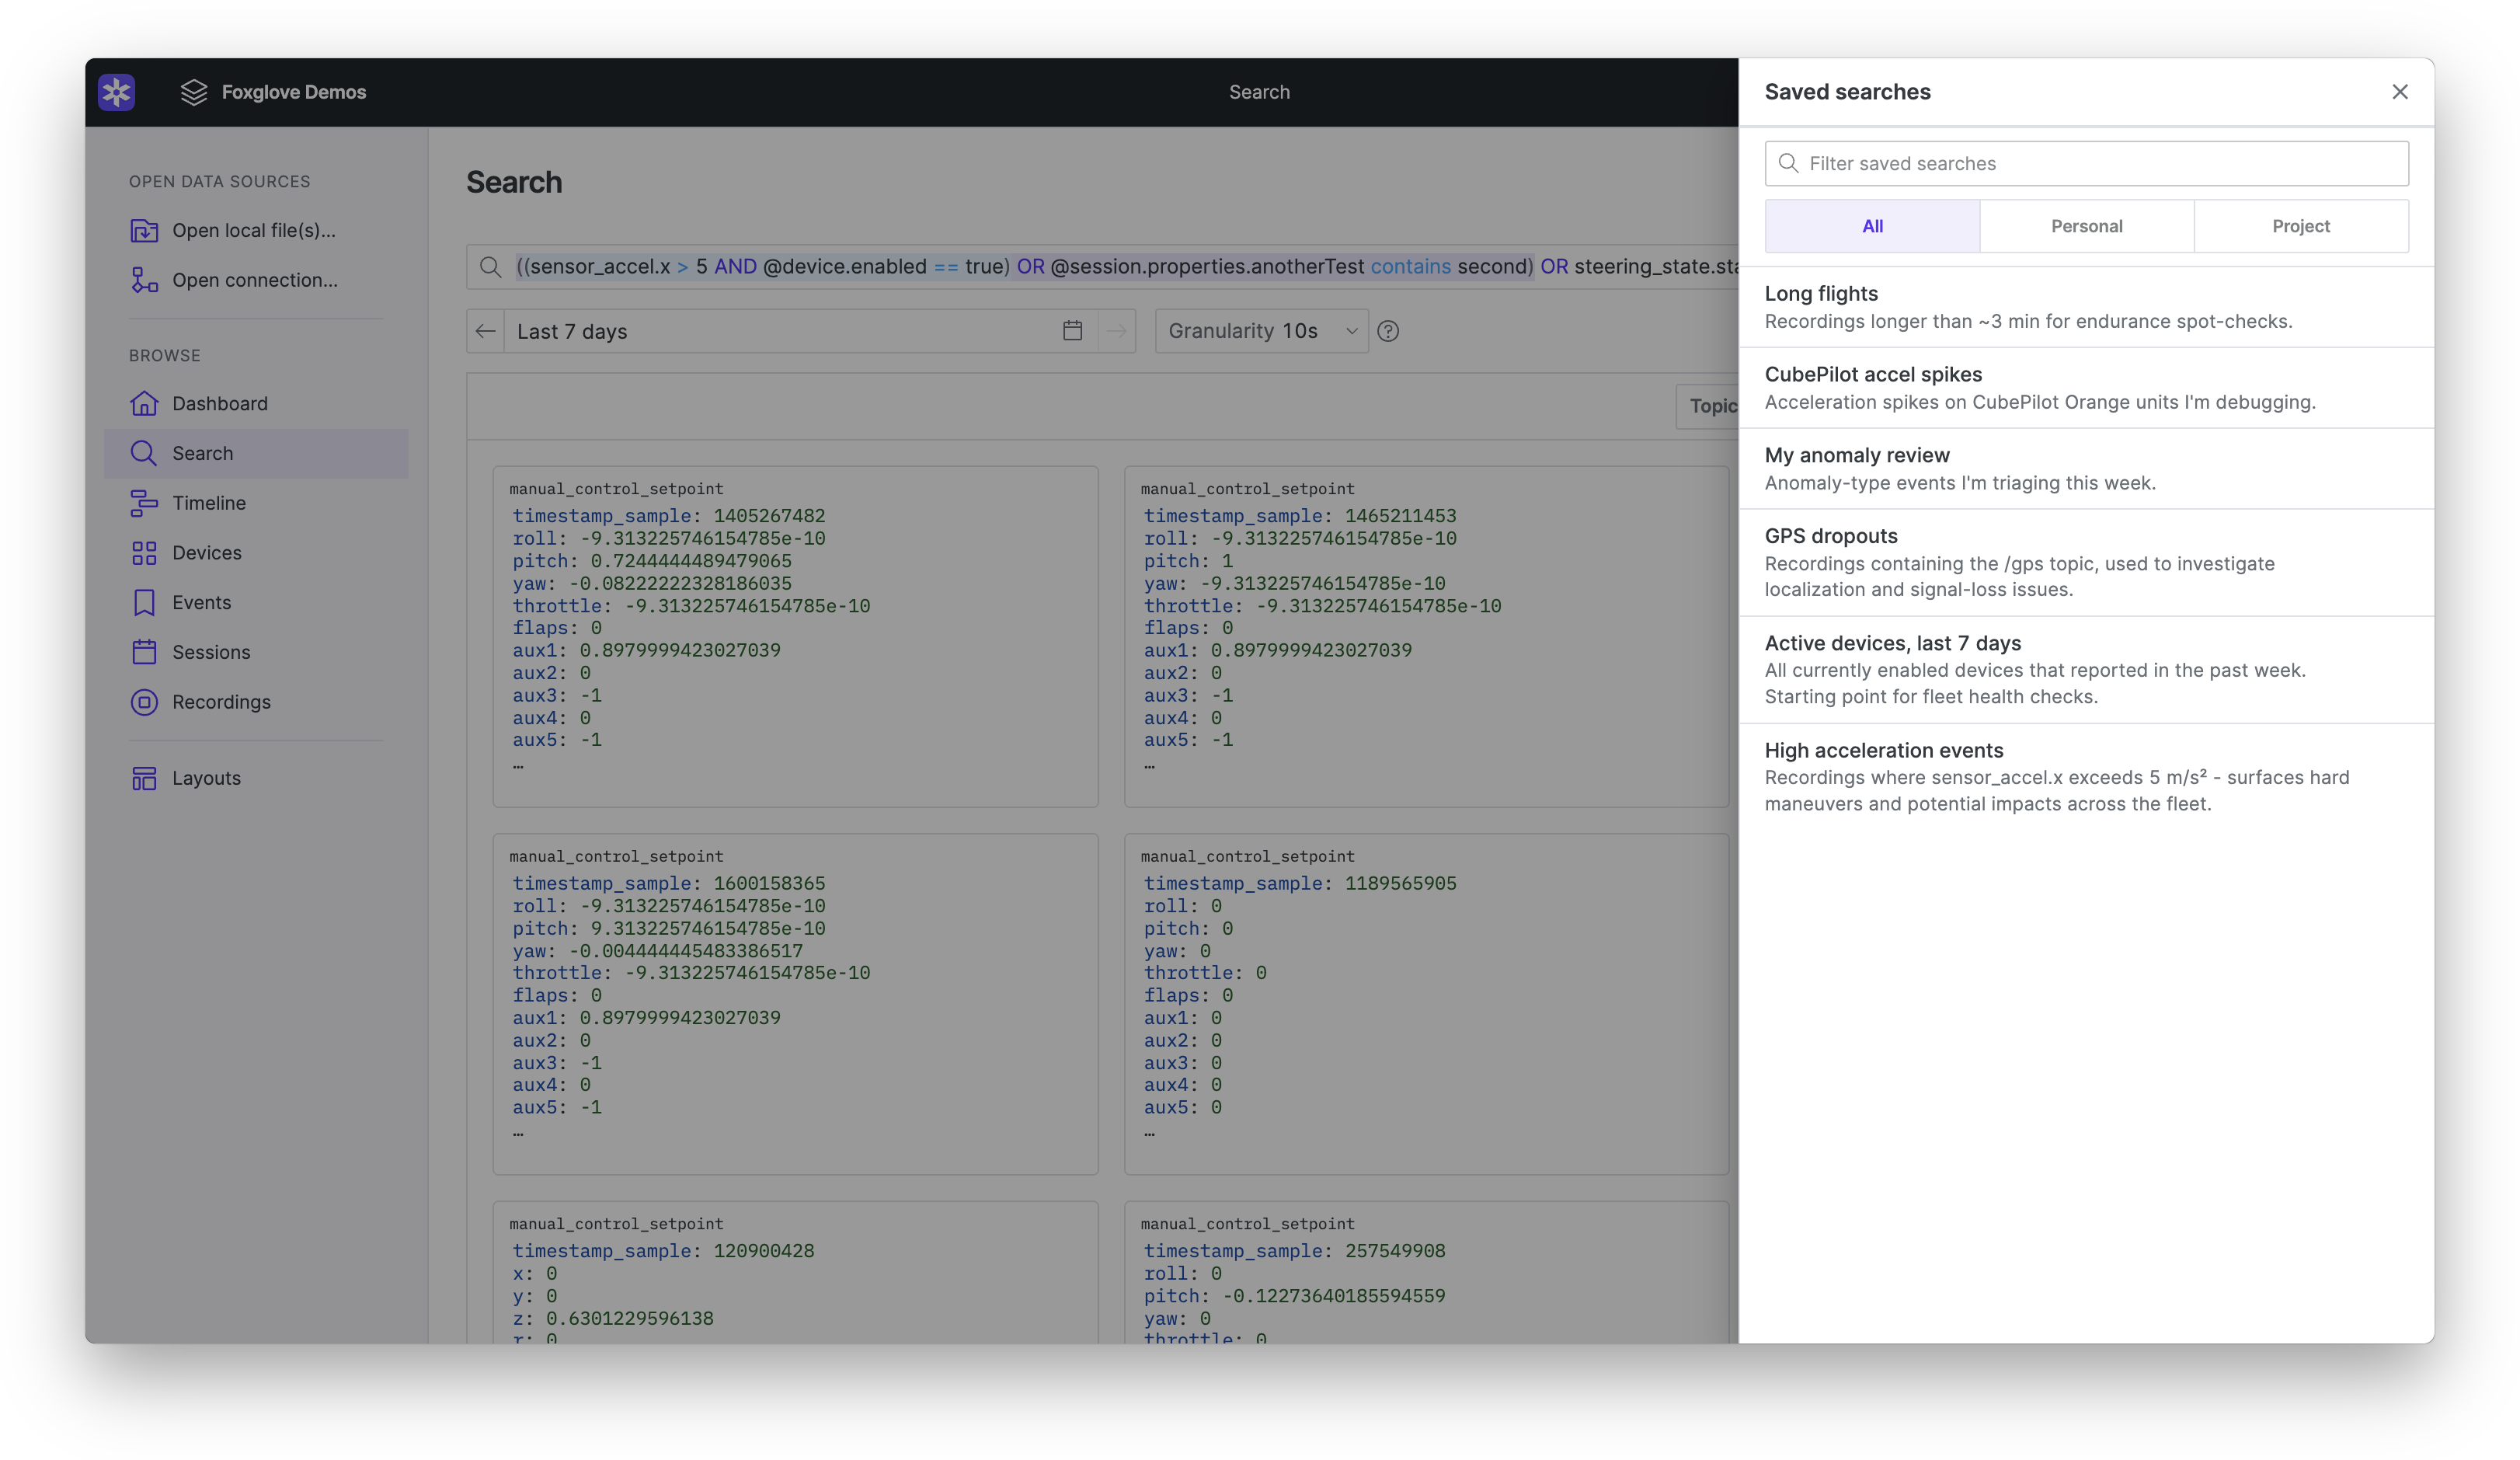Open the Sessions page
The image size is (2520, 1460).
click(x=256, y=652)
